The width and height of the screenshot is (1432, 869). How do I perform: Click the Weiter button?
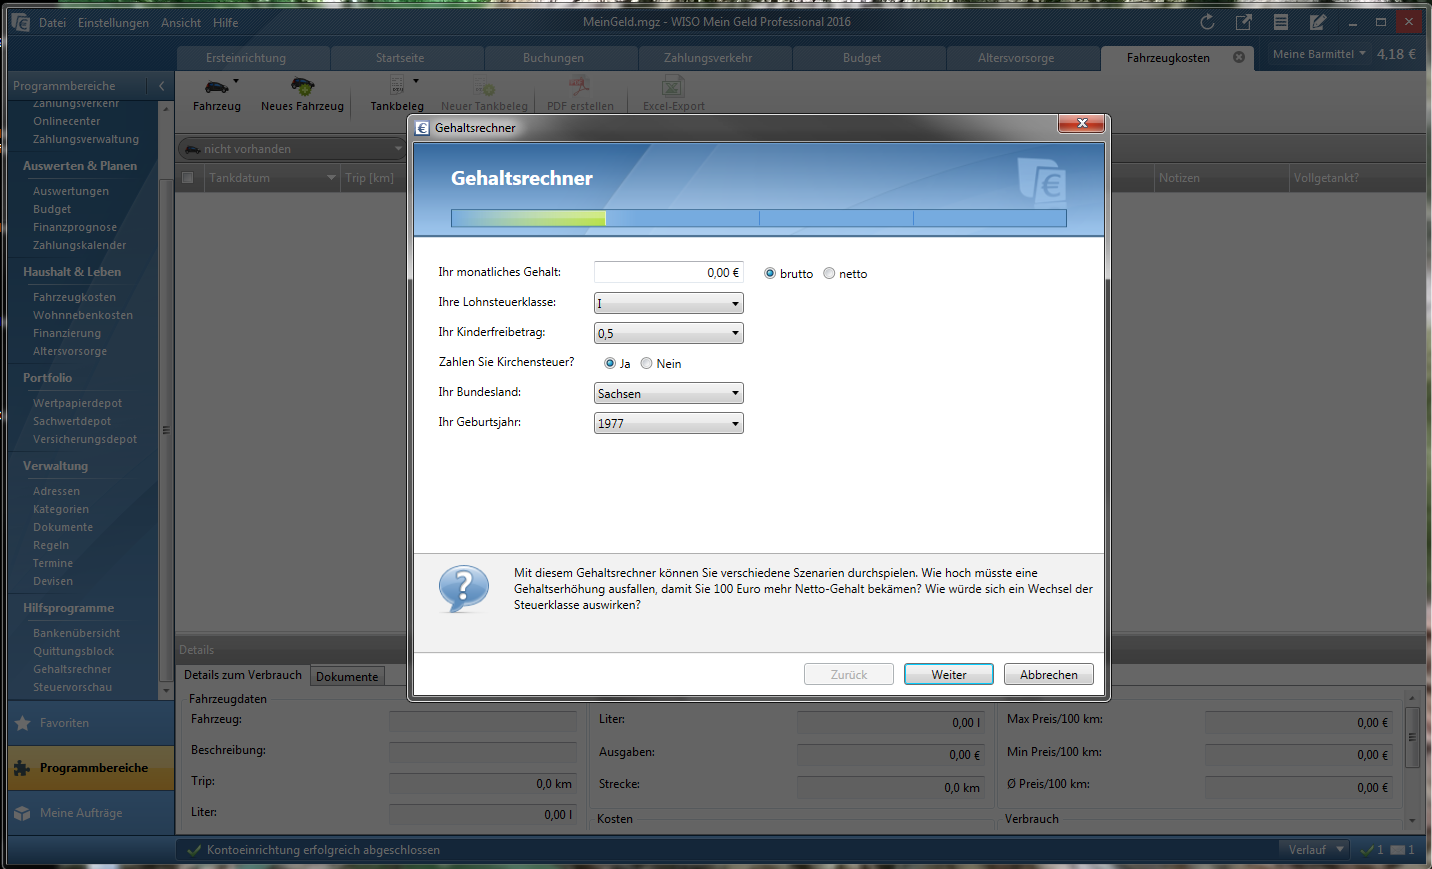point(948,675)
